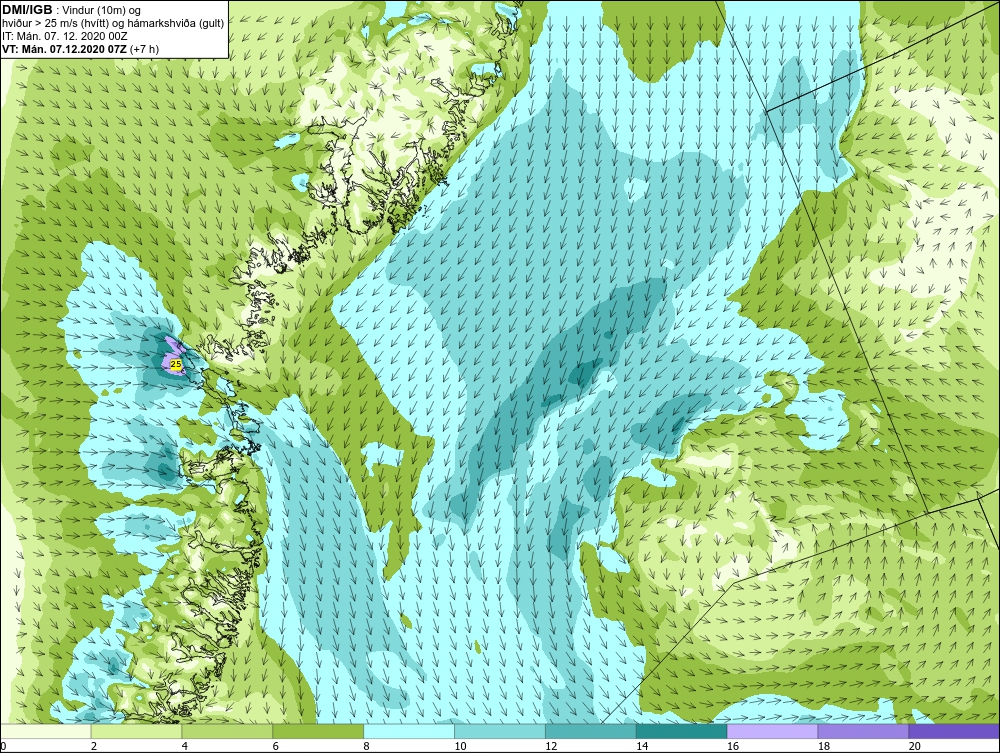
Task: Click the legend value 12
Action: pos(551,746)
